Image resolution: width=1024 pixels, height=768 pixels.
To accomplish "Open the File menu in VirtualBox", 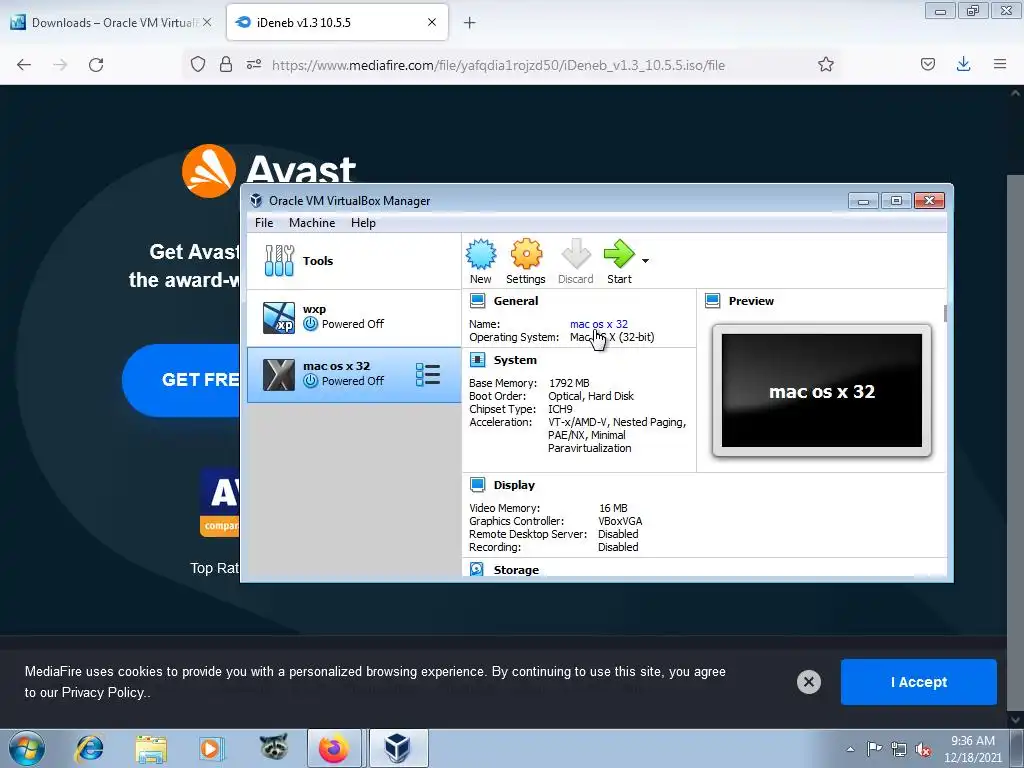I will [x=264, y=223].
